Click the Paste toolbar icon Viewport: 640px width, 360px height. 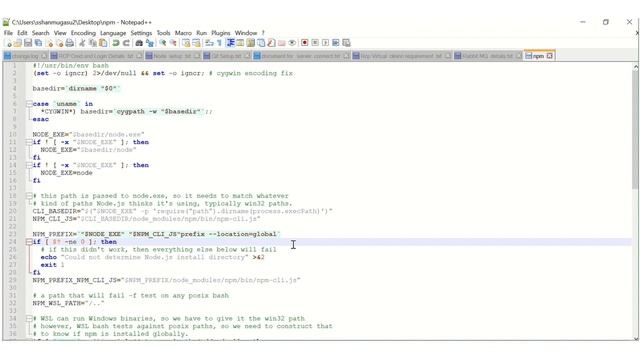coord(103,43)
